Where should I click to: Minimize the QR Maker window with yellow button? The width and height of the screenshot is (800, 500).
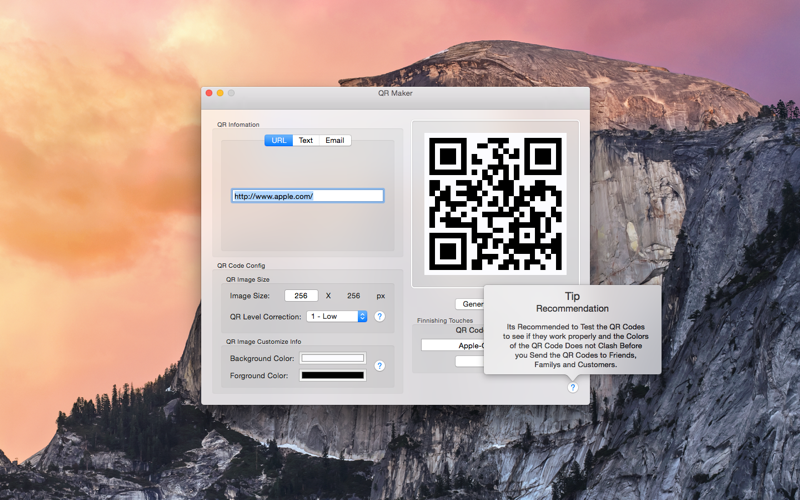[220, 93]
